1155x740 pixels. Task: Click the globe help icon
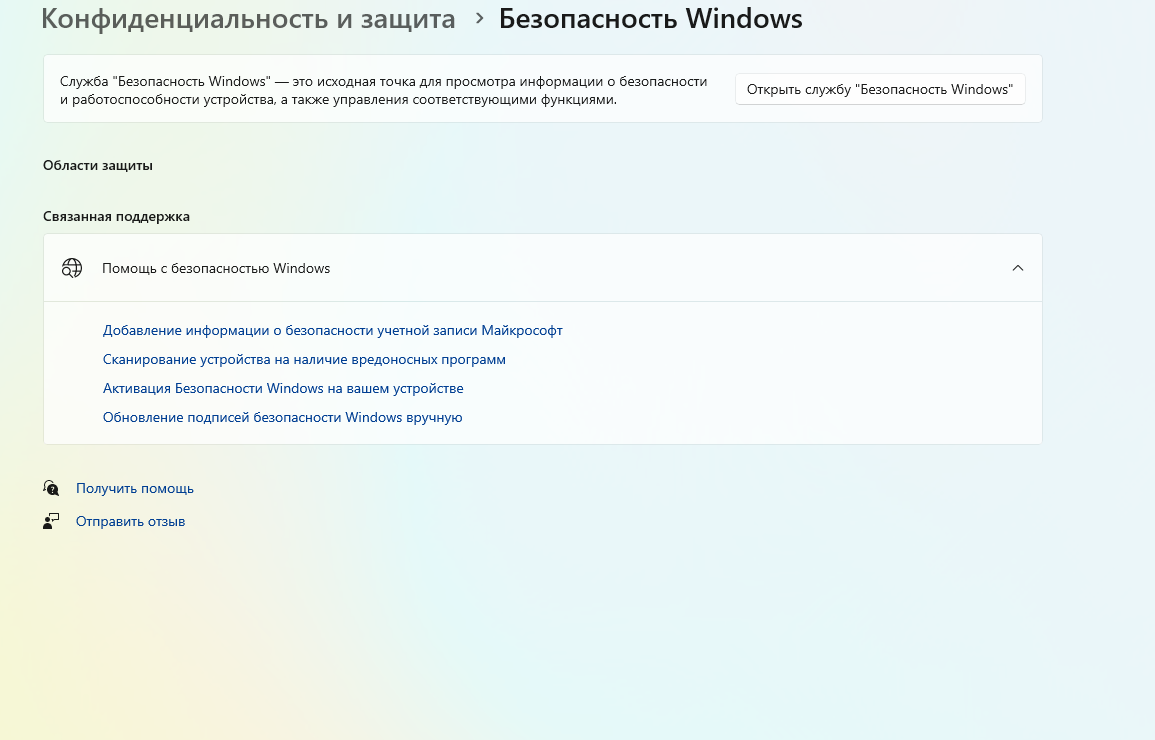[71, 268]
